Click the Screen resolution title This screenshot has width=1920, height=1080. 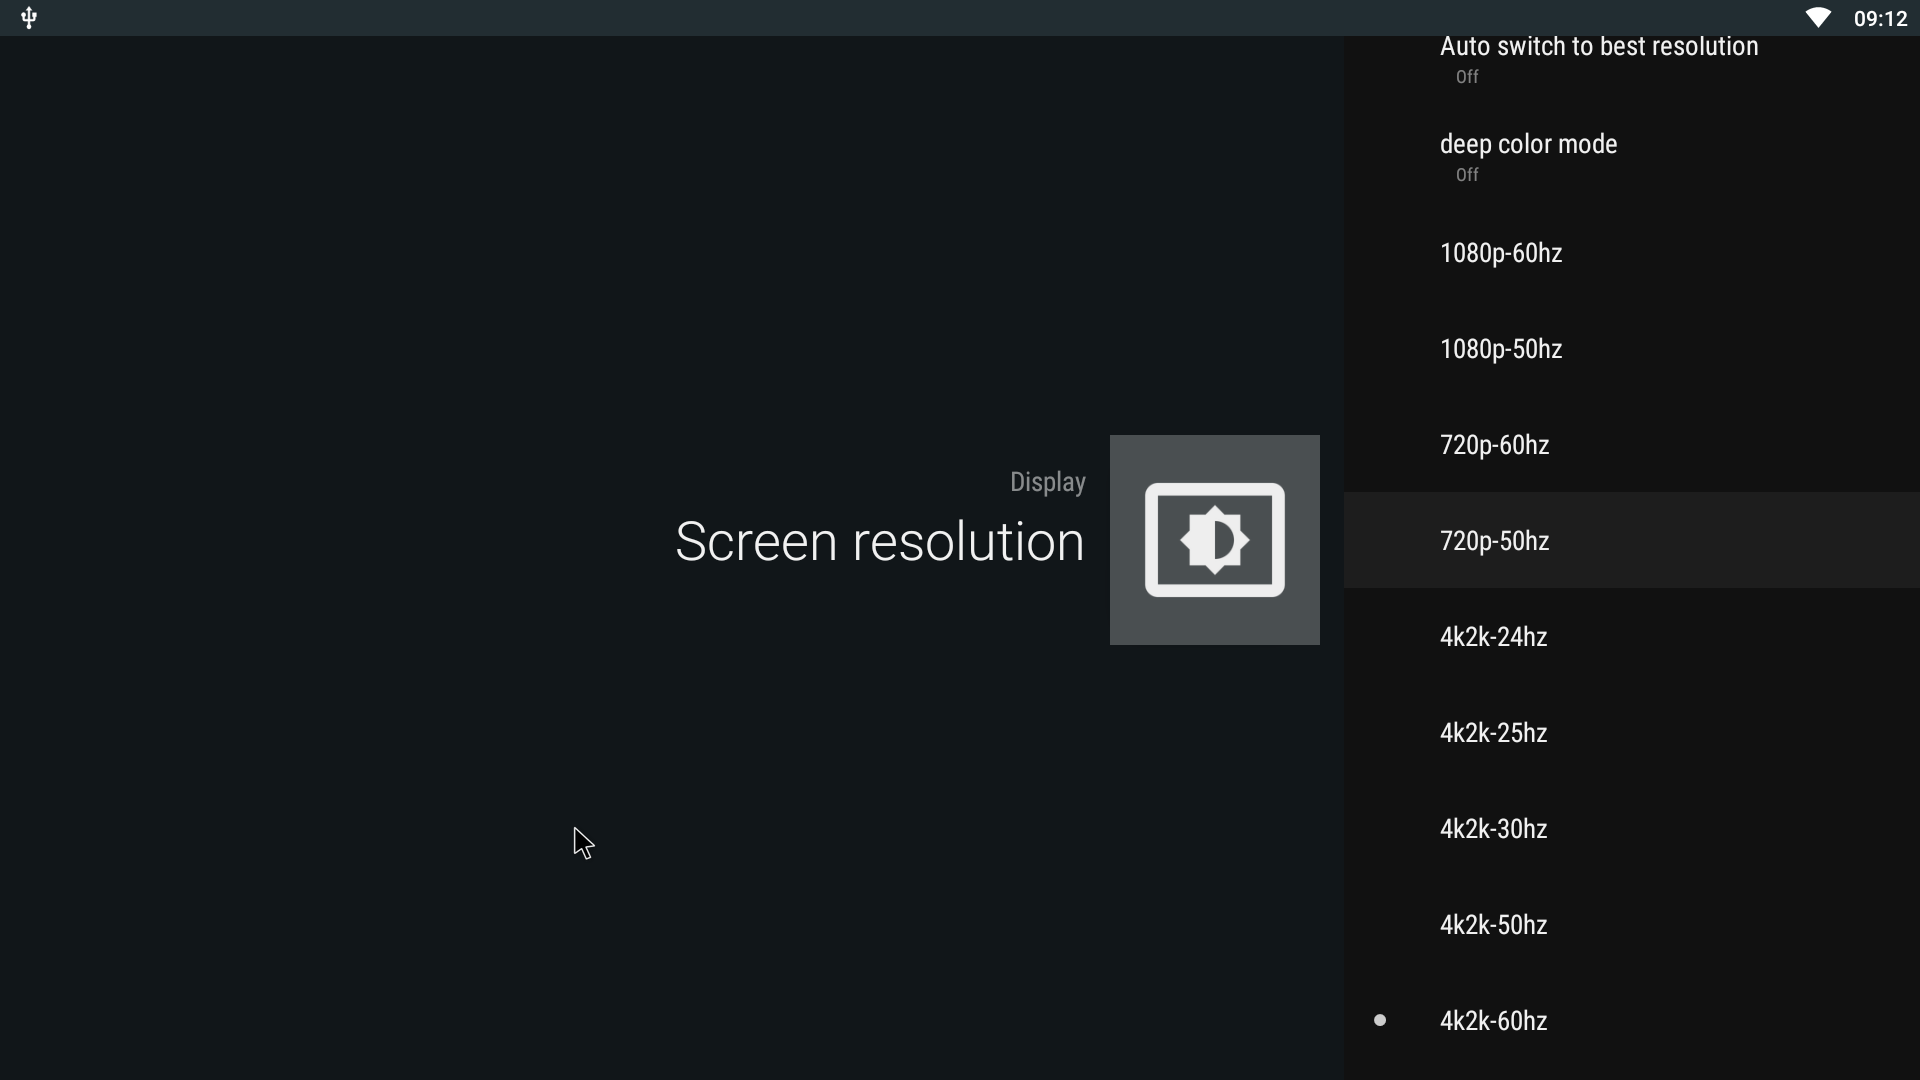click(879, 541)
